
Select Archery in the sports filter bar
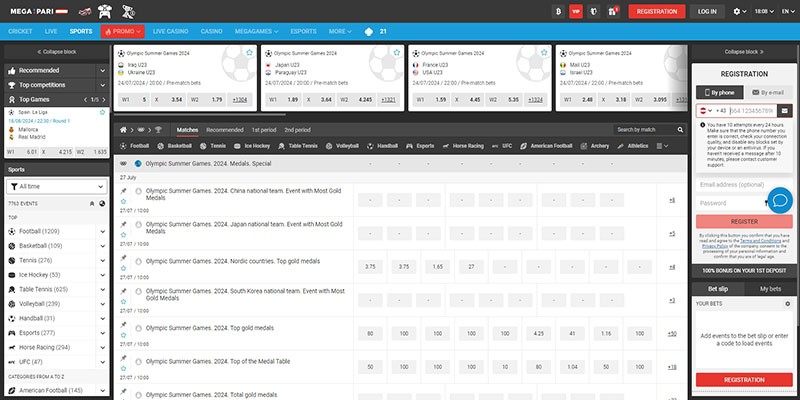click(x=594, y=146)
